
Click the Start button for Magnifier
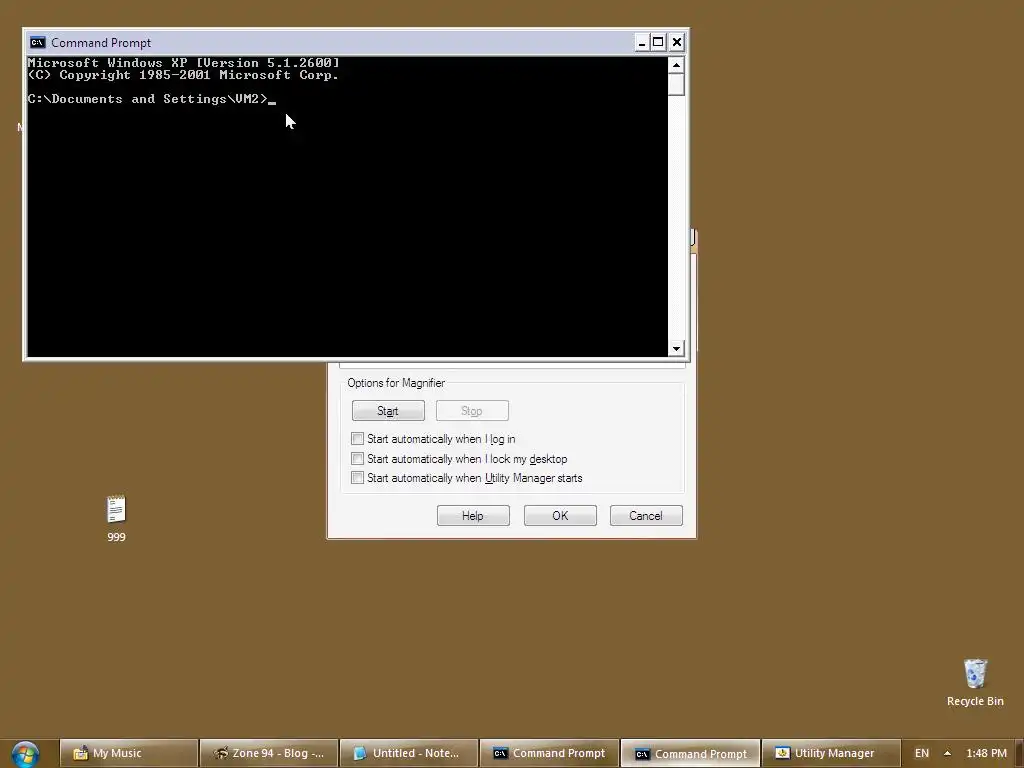(x=388, y=411)
